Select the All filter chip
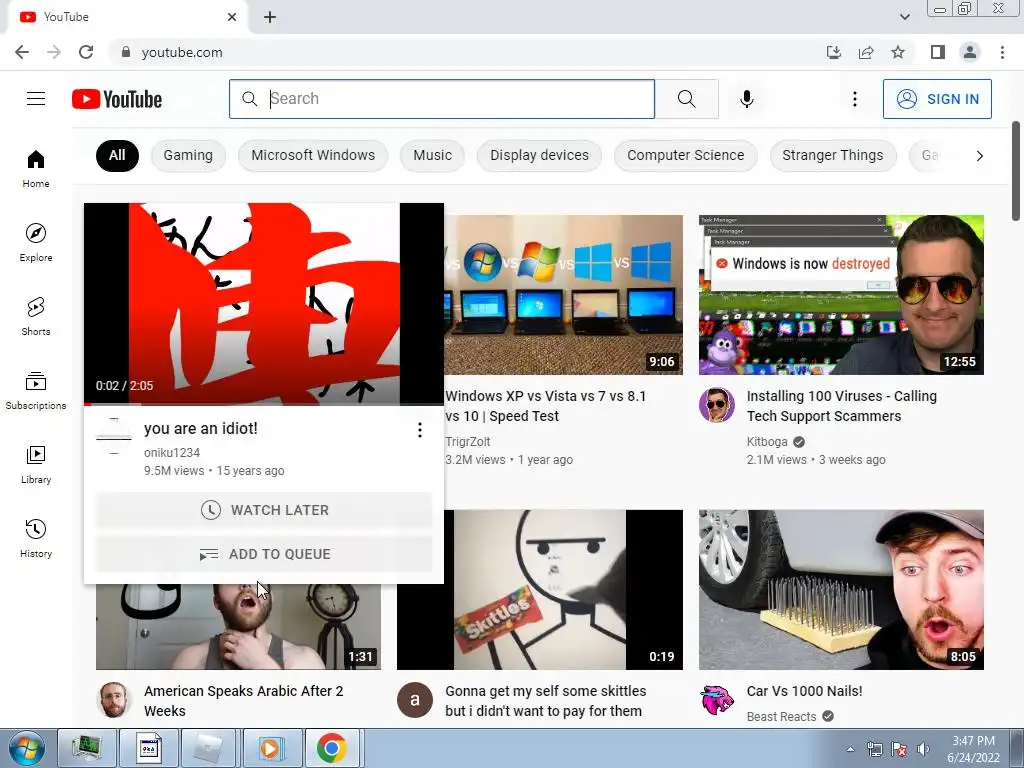This screenshot has width=1024, height=768. pos(117,155)
